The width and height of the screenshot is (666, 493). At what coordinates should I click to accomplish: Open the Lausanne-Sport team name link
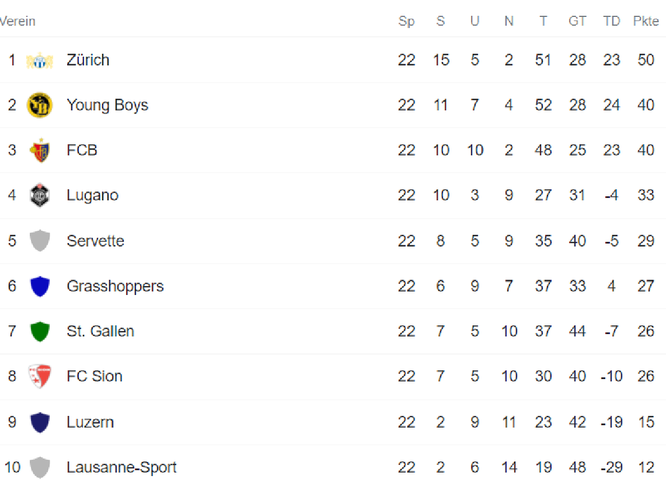pyautogui.click(x=121, y=467)
